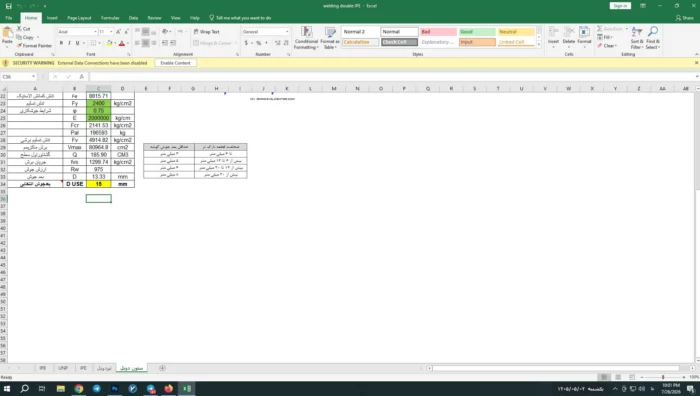Open Firefox from the taskbar
This screenshot has width=700, height=396.
[168, 388]
